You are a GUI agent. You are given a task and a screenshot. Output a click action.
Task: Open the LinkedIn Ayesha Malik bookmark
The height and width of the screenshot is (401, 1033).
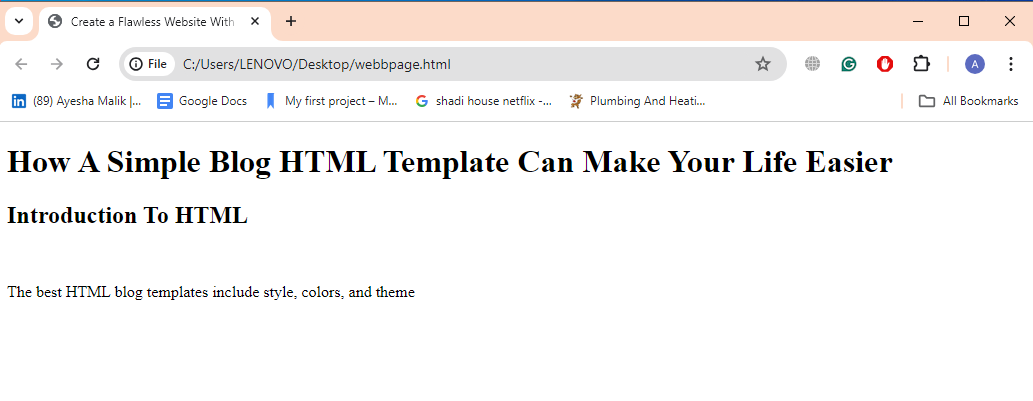click(x=76, y=101)
